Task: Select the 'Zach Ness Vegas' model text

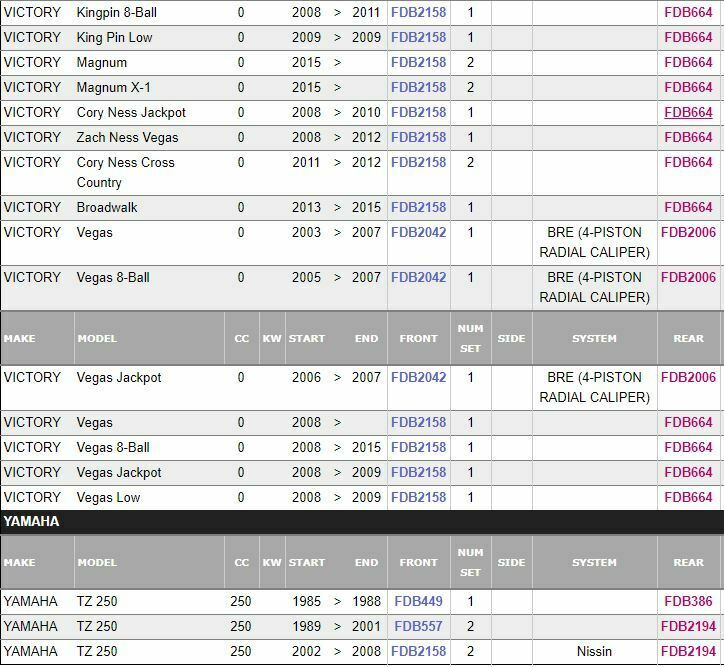Action: [127, 137]
